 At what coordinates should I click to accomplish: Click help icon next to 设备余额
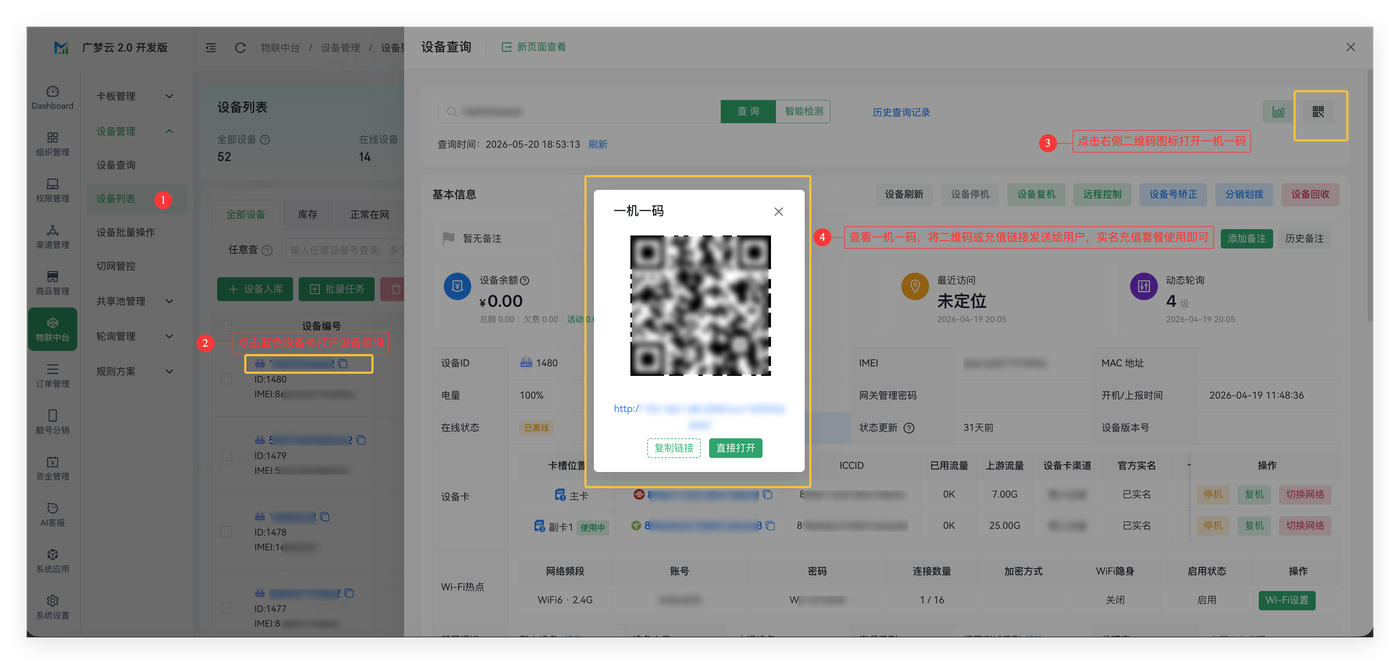click(525, 281)
